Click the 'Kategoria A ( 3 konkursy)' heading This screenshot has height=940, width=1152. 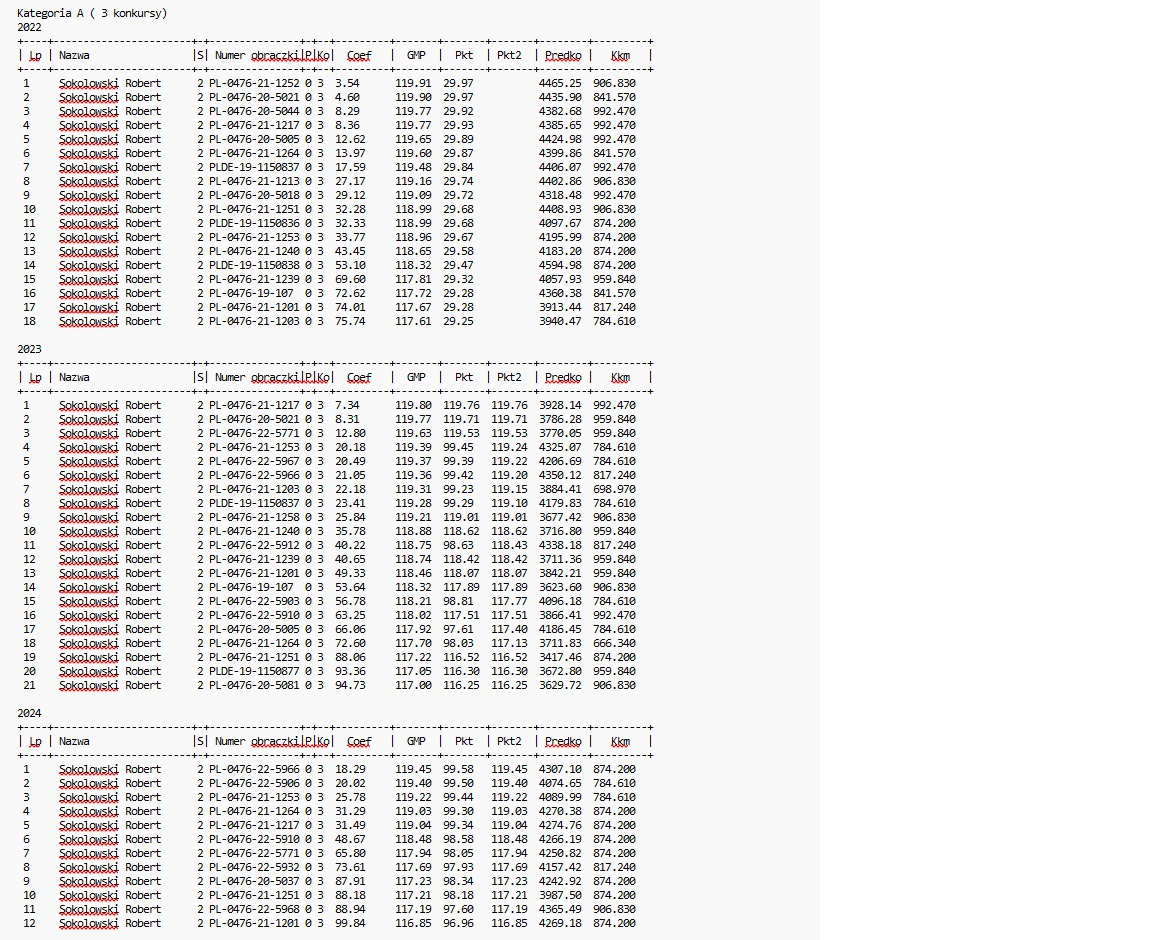click(92, 13)
